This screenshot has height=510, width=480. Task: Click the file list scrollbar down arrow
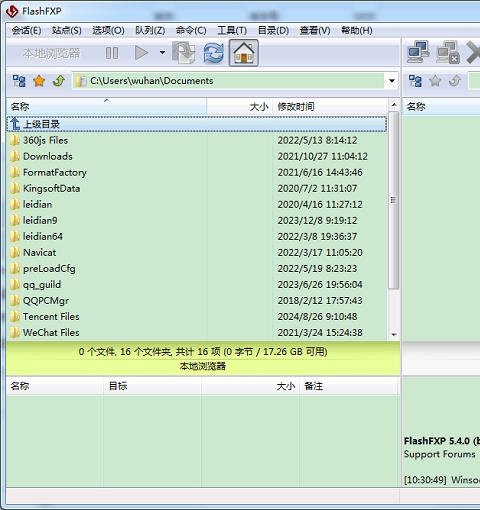tap(394, 334)
